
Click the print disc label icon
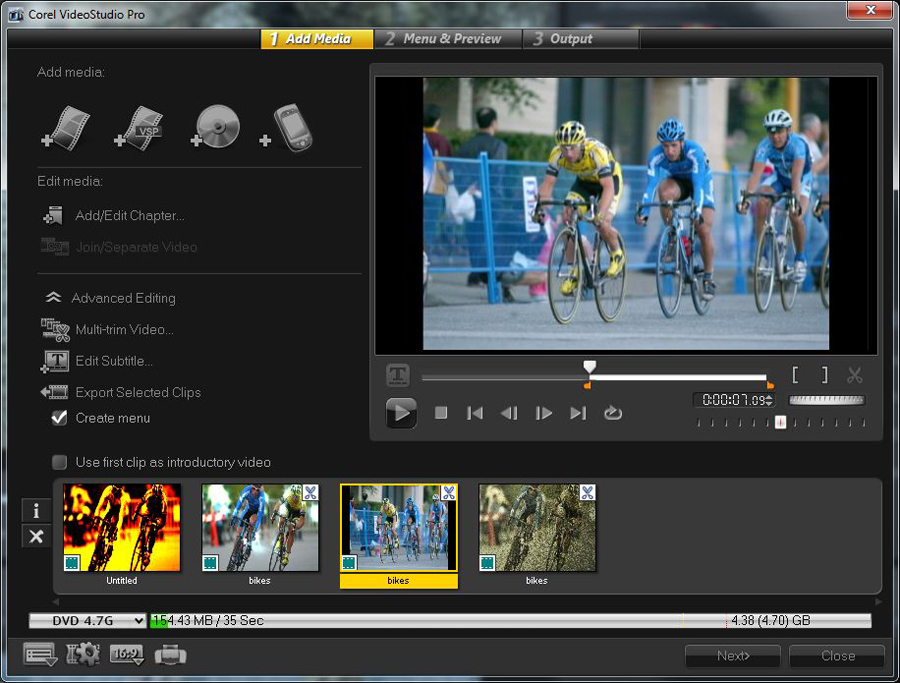tap(170, 655)
